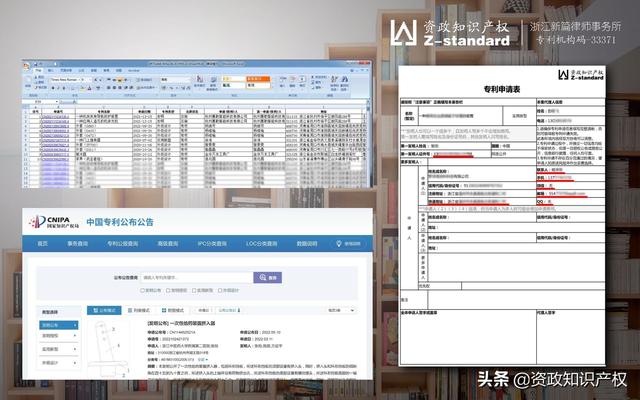Click the Excel save icon in quick access toolbar
This screenshot has width=640, height=400.
[36, 64]
